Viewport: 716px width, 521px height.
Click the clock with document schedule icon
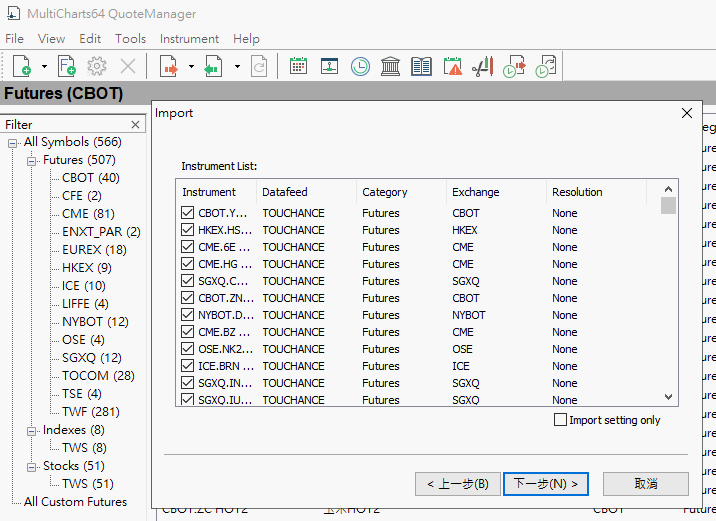(x=546, y=66)
